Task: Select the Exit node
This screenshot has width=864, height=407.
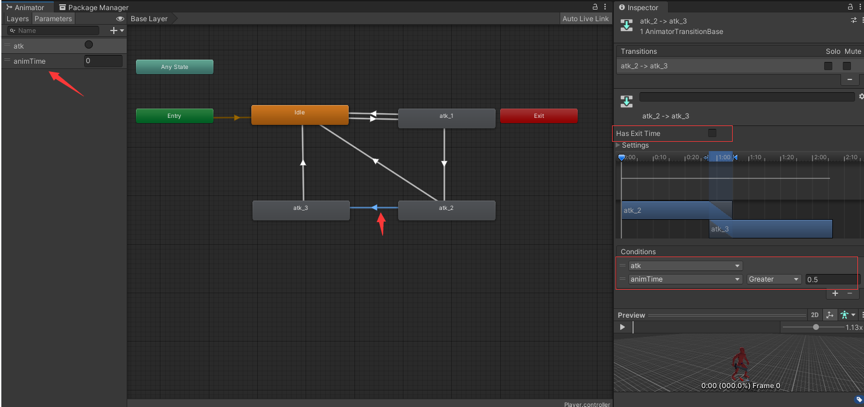Action: 539,116
